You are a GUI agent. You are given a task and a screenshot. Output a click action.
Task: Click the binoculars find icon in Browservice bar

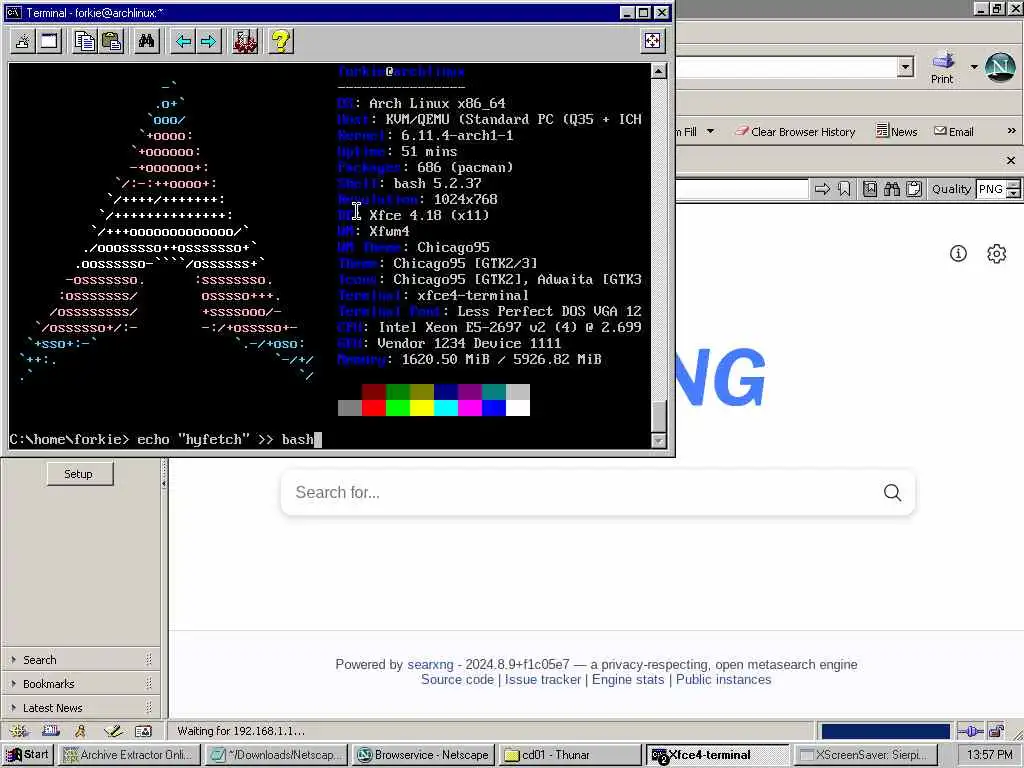[892, 189]
